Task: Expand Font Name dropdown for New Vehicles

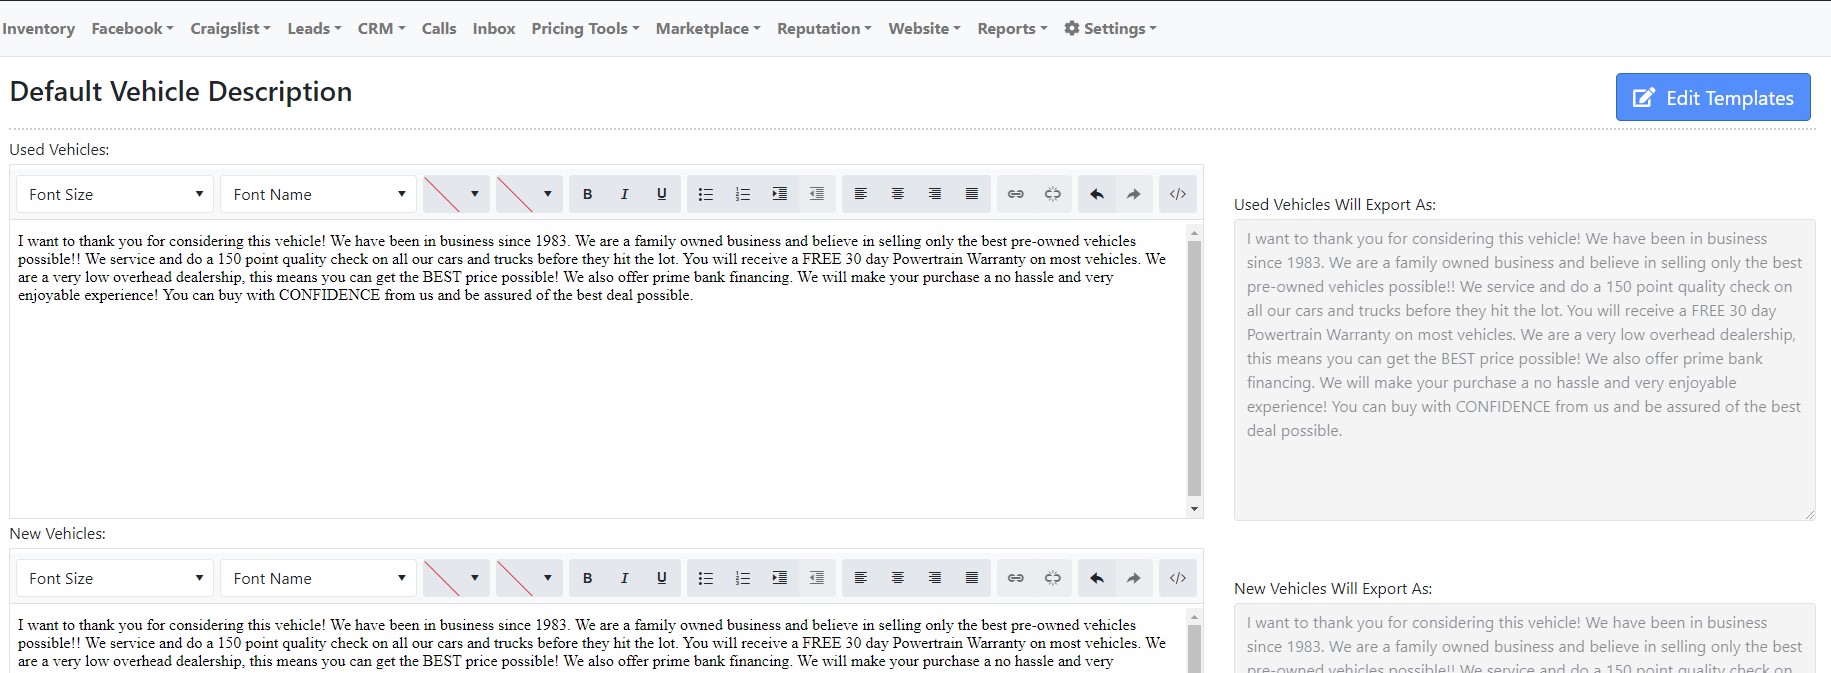Action: [318, 578]
